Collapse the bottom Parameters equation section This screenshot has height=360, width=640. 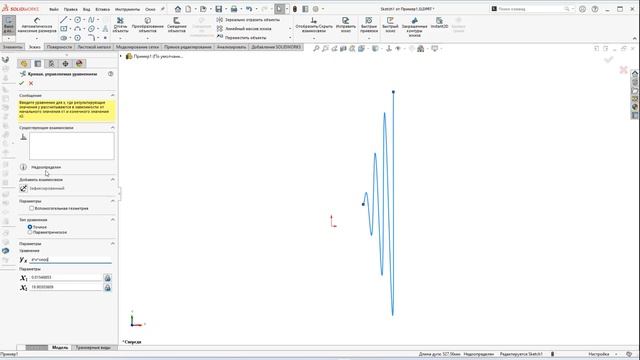[112, 244]
